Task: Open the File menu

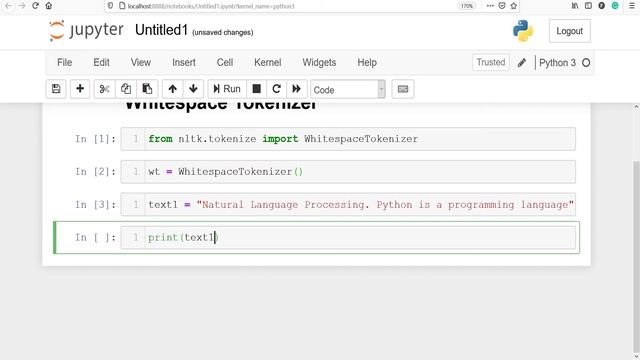Action: (x=64, y=62)
